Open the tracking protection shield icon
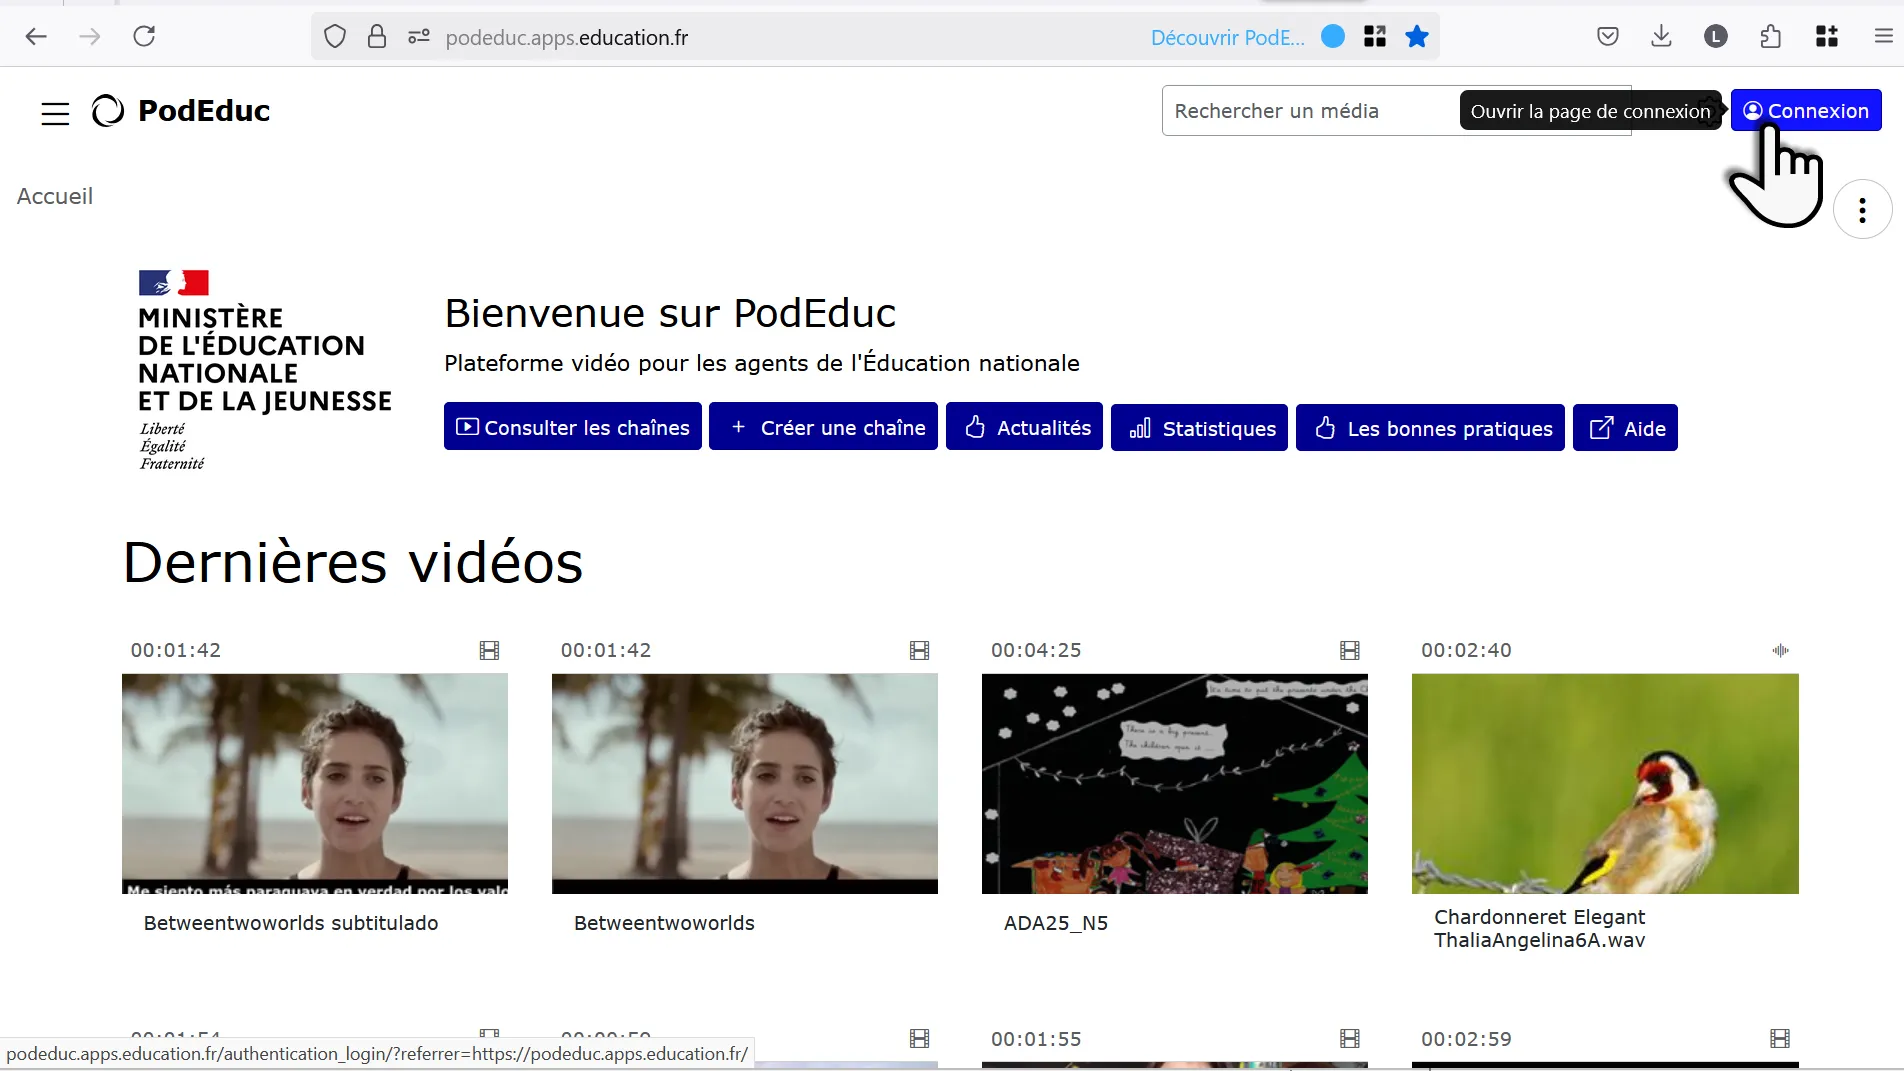Screen dimensions: 1904x1071 [x=335, y=37]
